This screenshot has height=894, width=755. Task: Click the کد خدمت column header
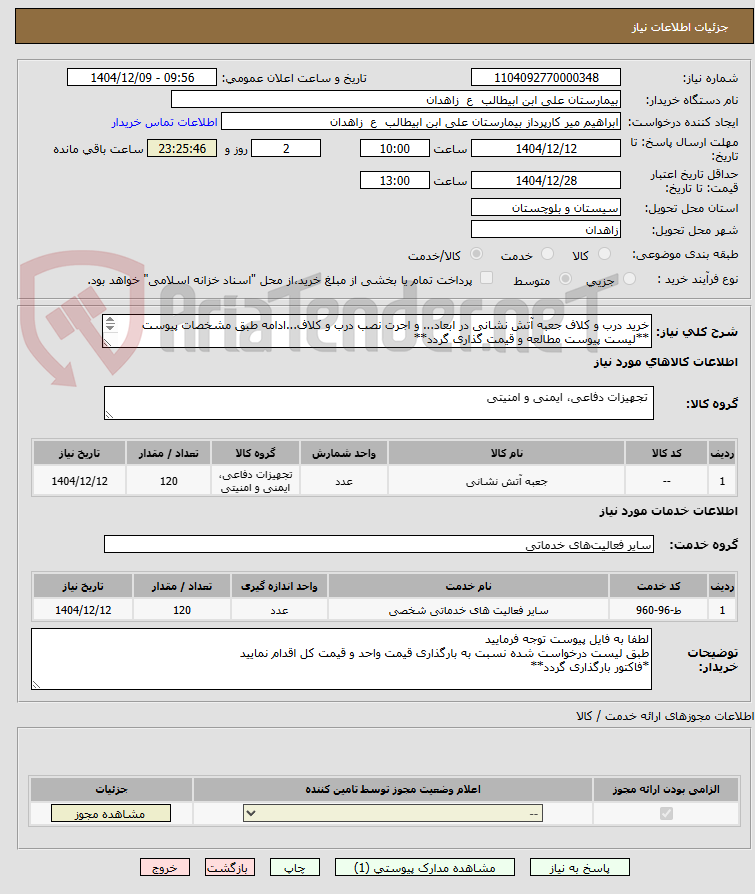[659, 586]
